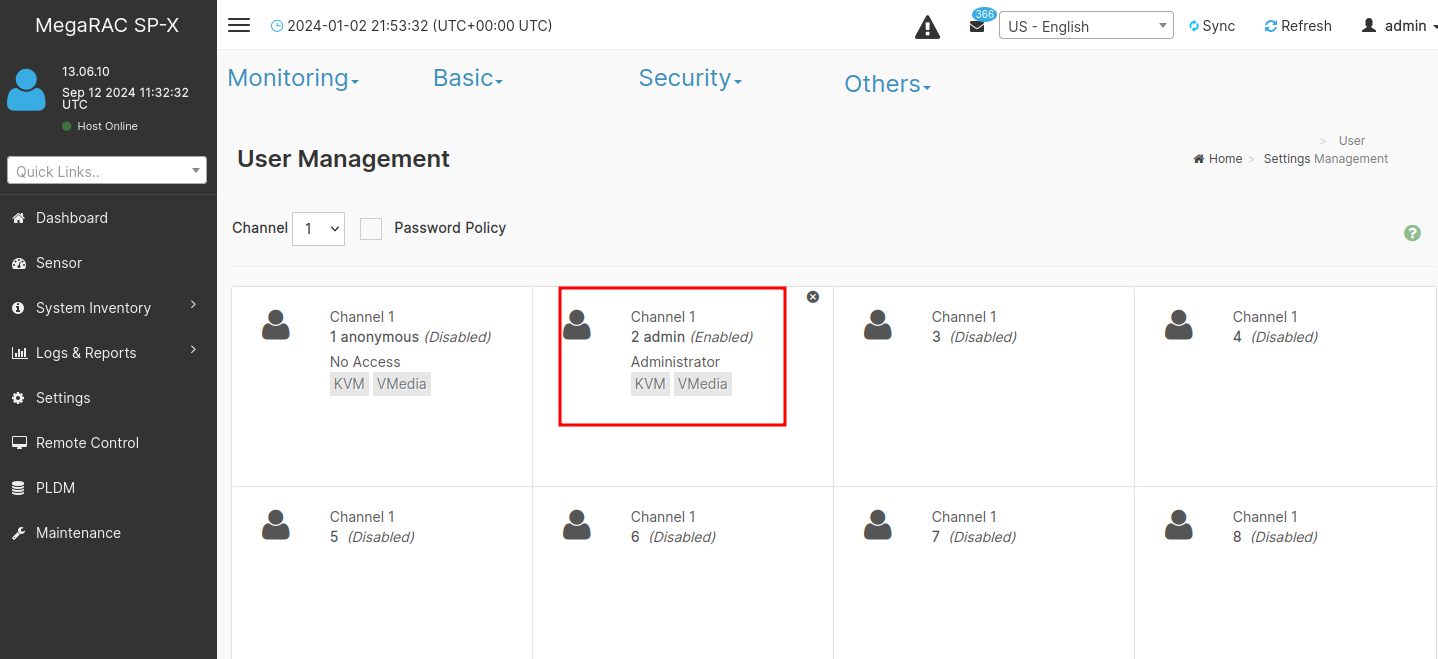Click the hamburger menu toggle icon
1438x659 pixels.
[x=239, y=26]
